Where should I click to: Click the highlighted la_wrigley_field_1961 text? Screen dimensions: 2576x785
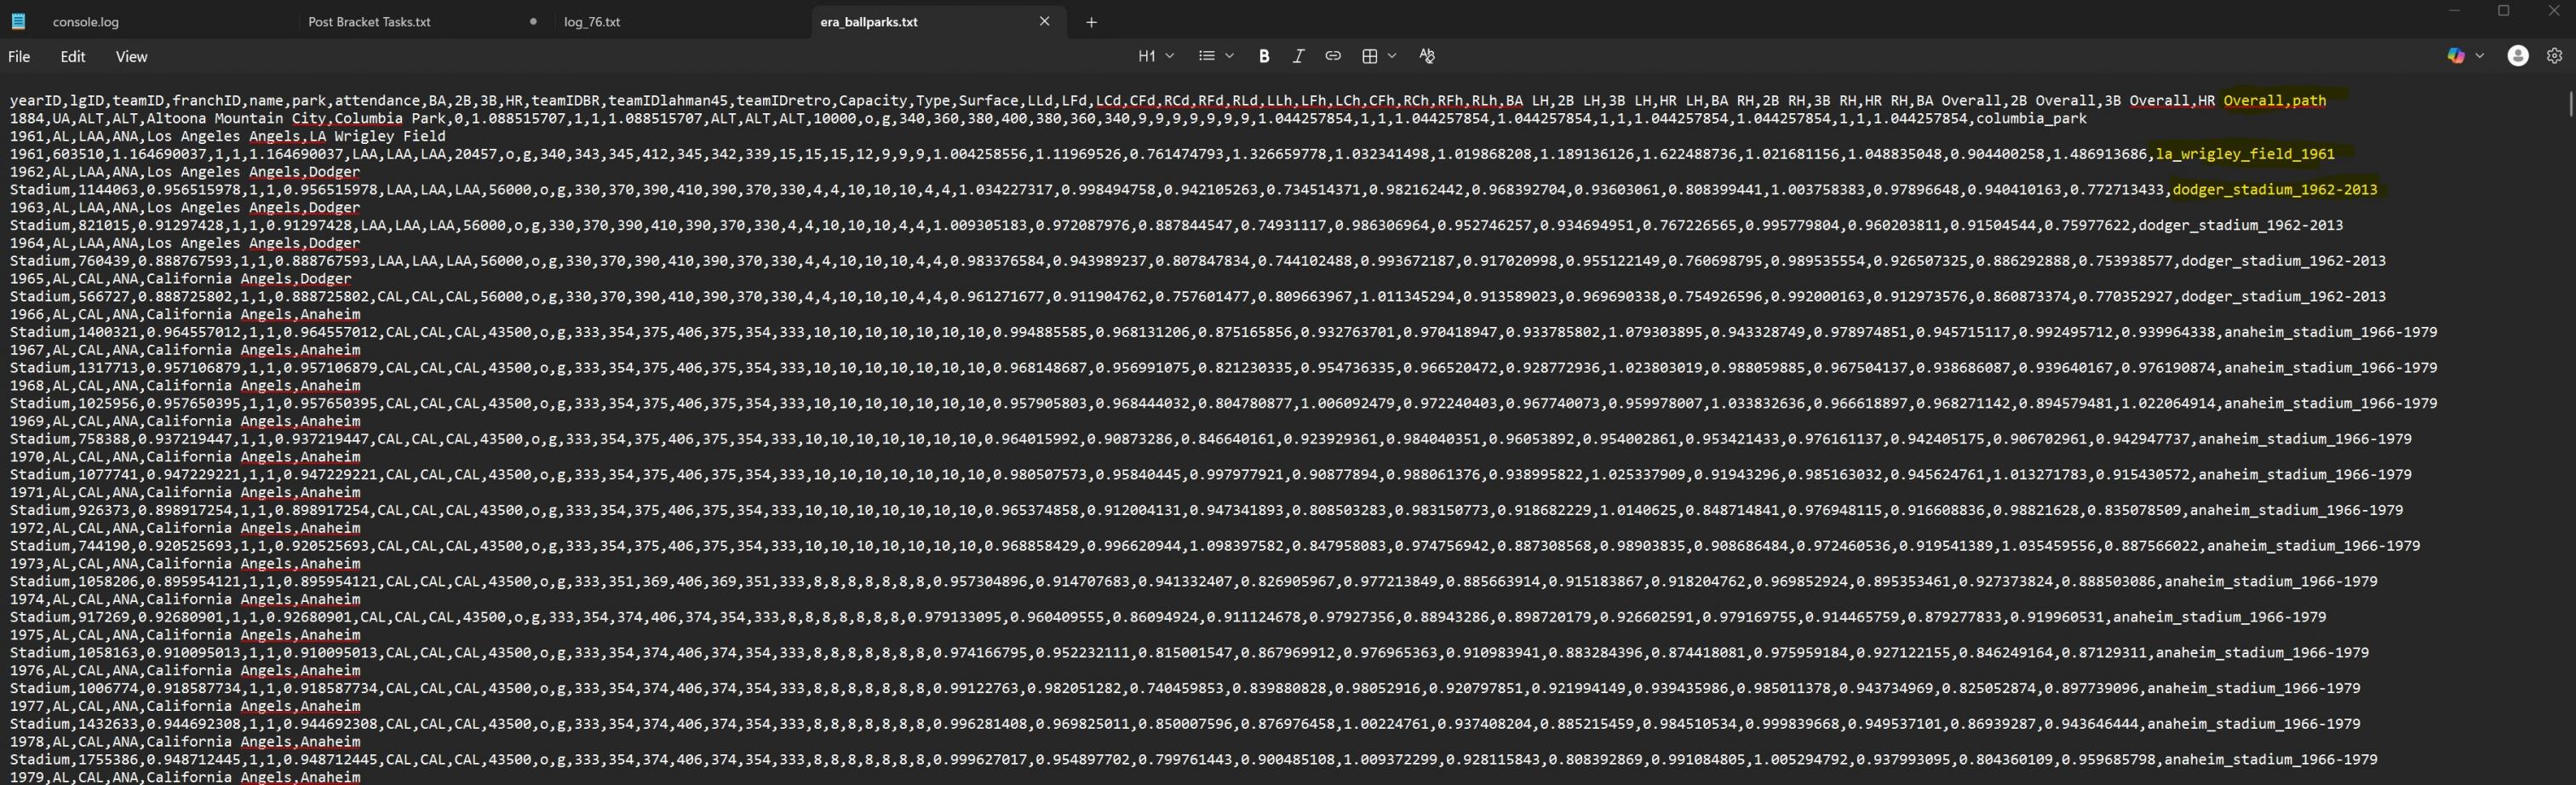click(x=2244, y=154)
